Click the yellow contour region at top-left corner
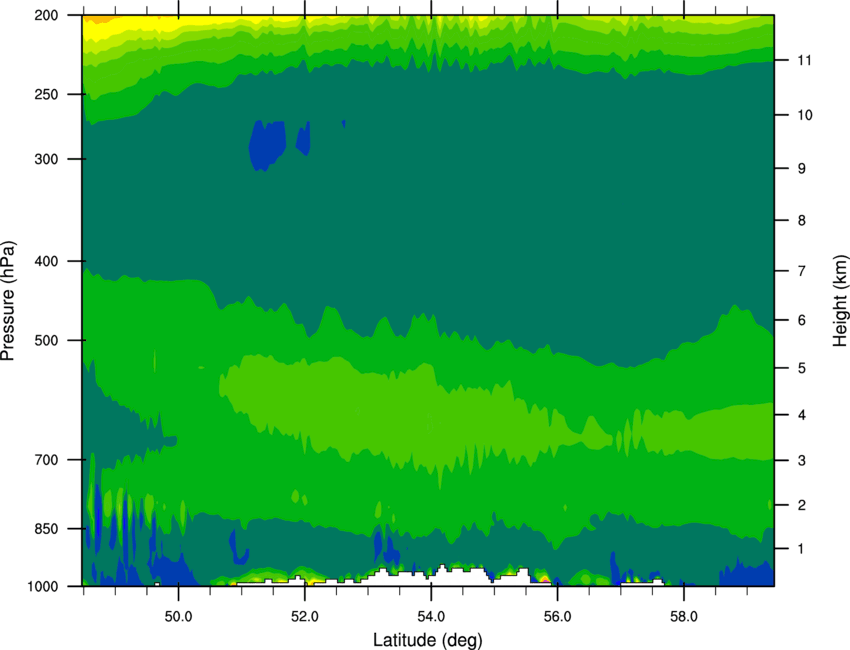Image resolution: width=850 pixels, height=650 pixels. 119,28
